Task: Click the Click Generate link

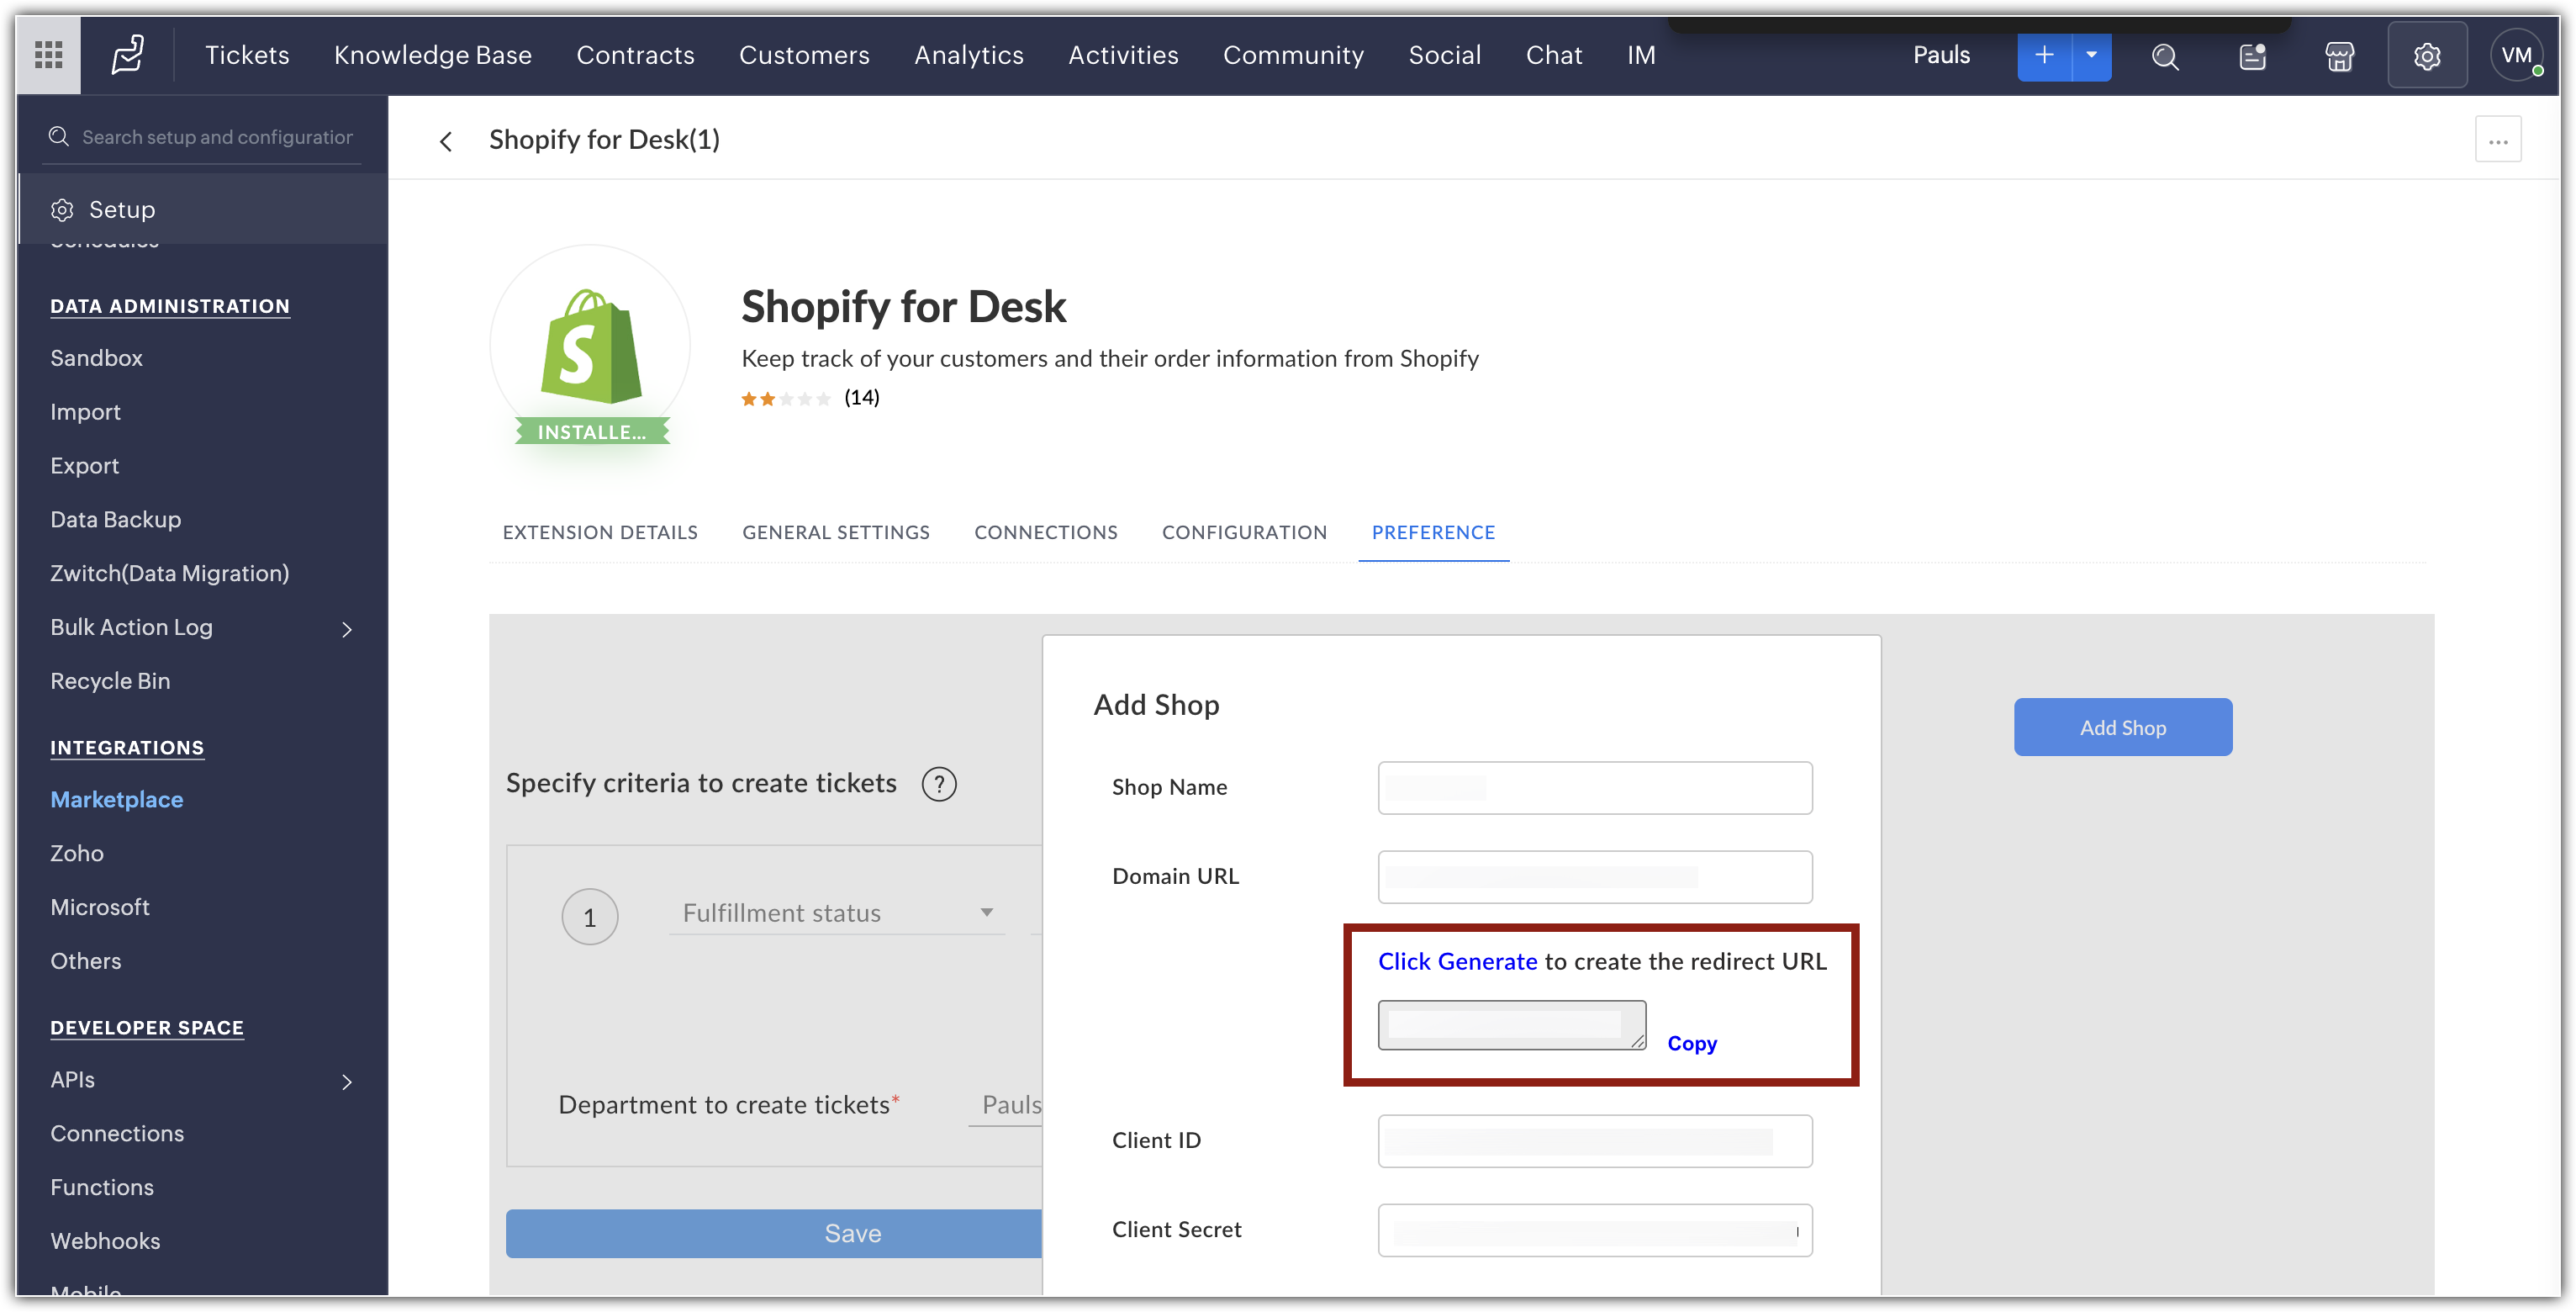Action: coord(1457,961)
